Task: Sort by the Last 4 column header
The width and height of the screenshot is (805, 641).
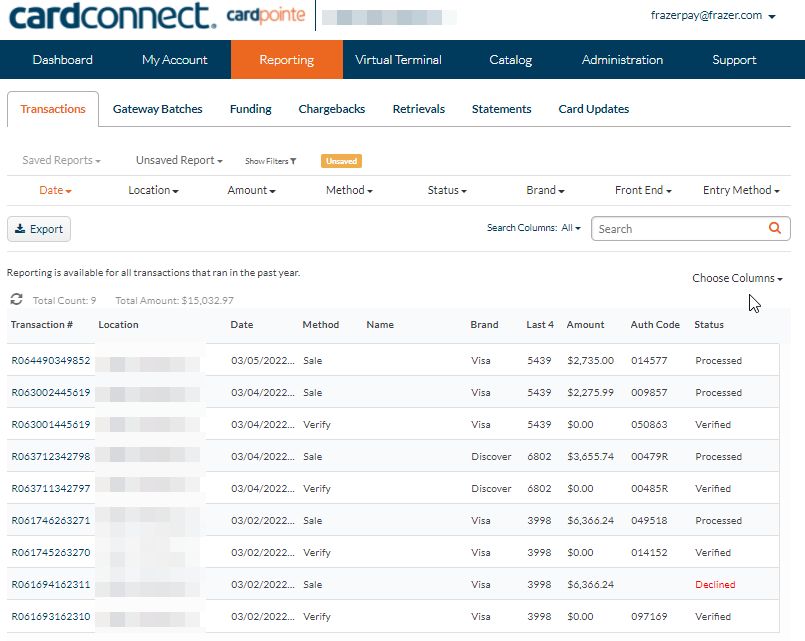Action: (540, 324)
